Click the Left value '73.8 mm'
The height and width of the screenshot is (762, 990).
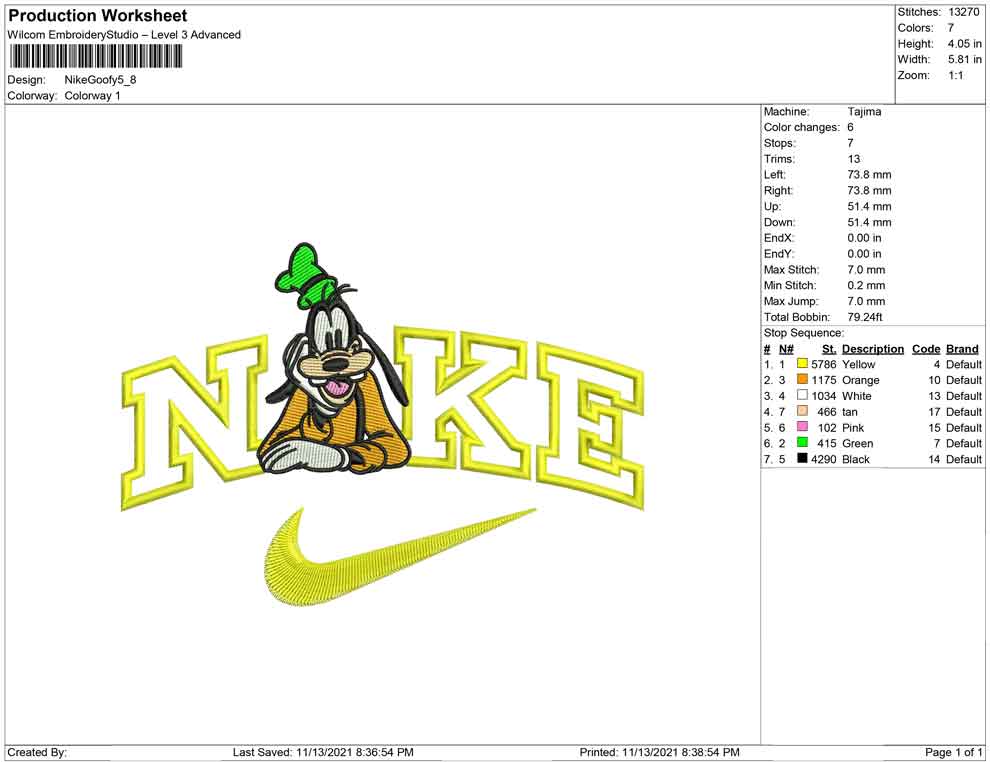pos(869,174)
